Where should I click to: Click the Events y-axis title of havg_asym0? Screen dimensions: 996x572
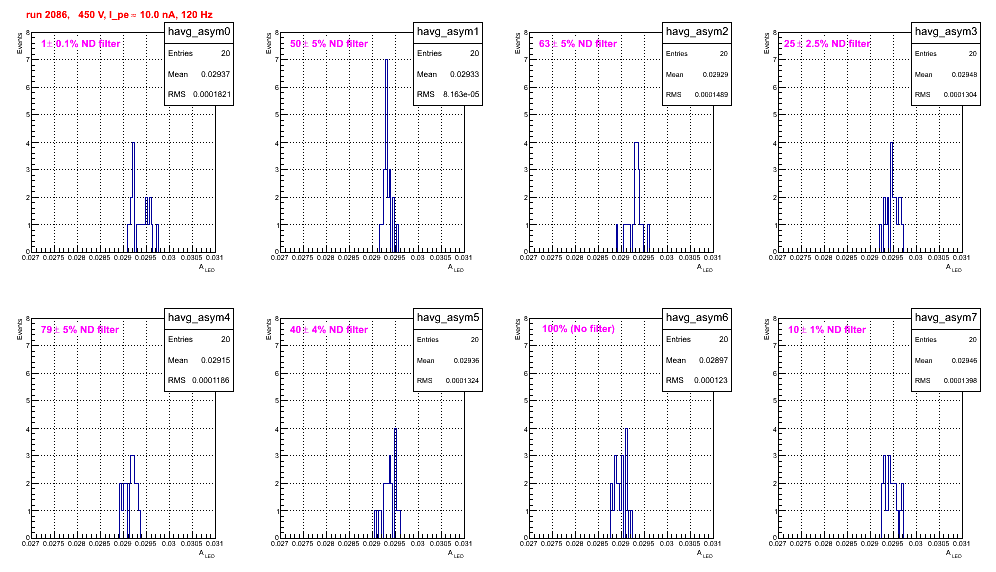[20, 43]
